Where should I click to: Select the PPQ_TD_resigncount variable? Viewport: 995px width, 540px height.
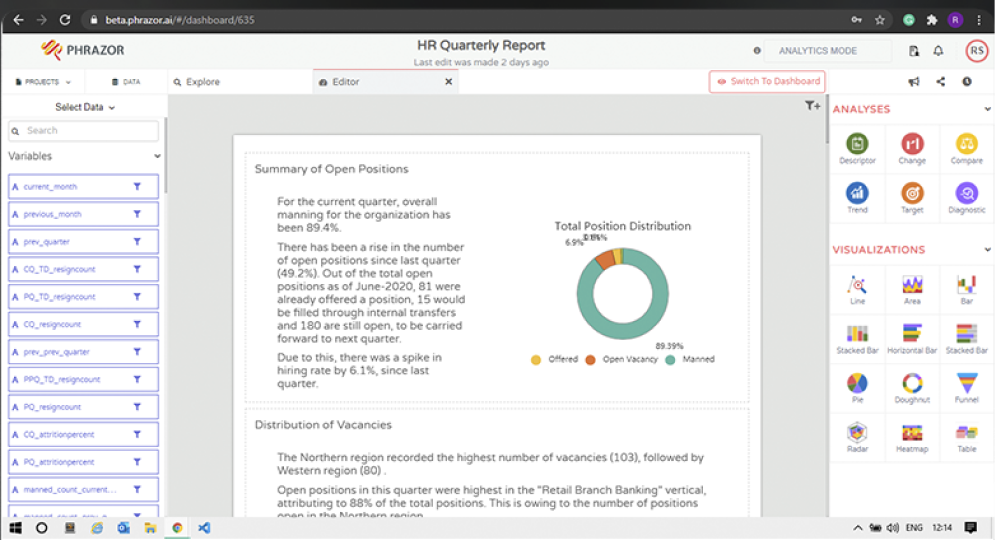(x=83, y=379)
